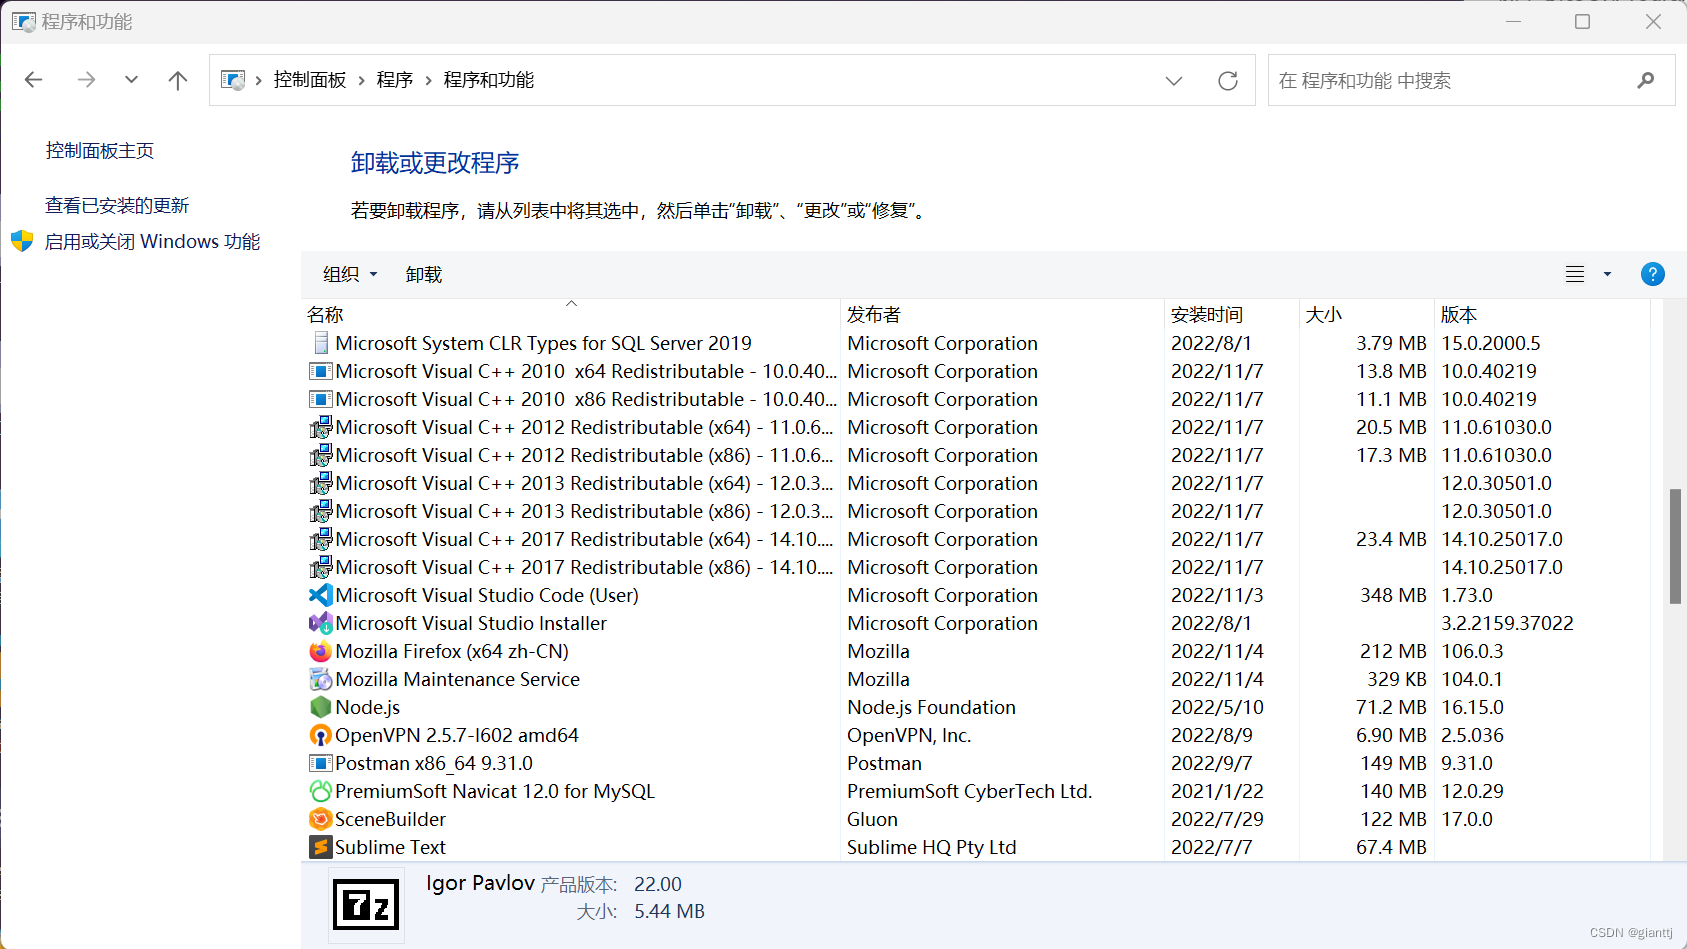The width and height of the screenshot is (1687, 949).
Task: Select the Mozilla Firefox program icon
Action: tap(319, 651)
